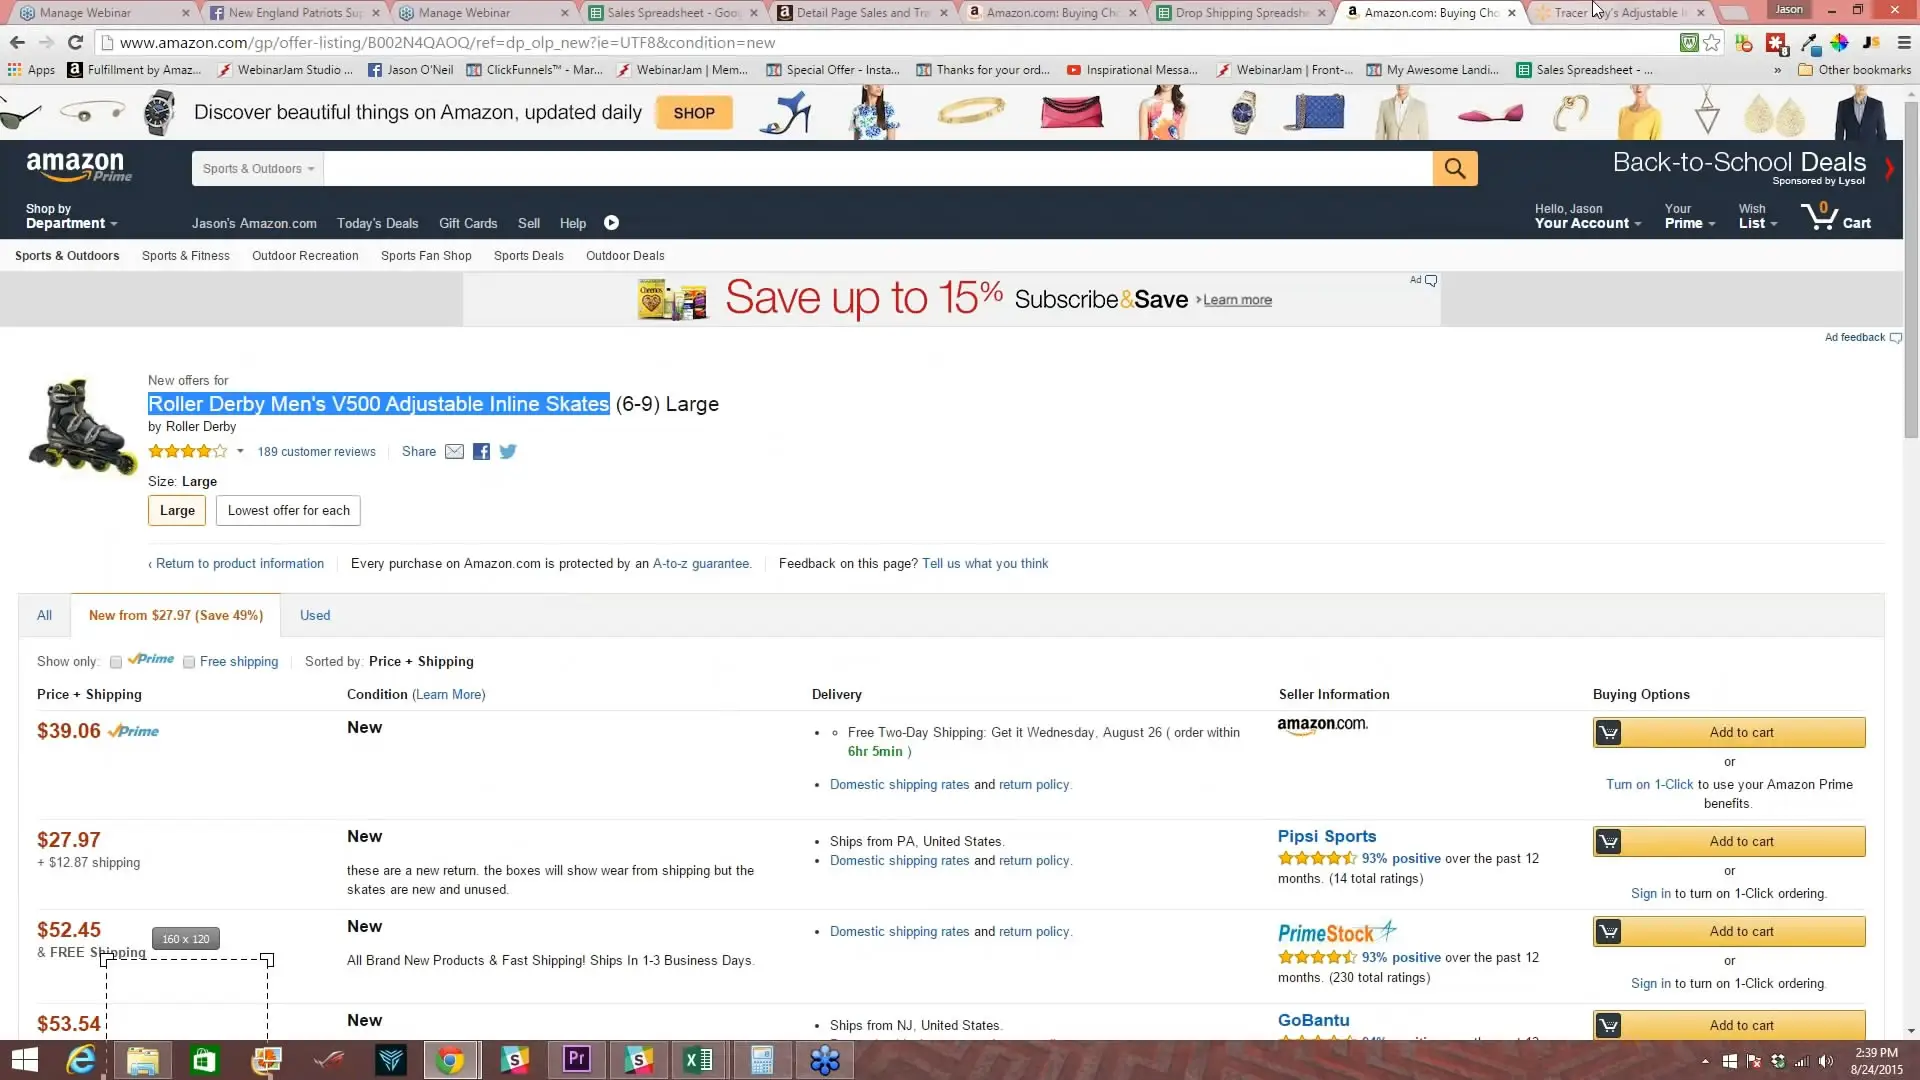This screenshot has width=1920, height=1080.
Task: Open Internet Explorer from the taskbar
Action: (x=80, y=1060)
